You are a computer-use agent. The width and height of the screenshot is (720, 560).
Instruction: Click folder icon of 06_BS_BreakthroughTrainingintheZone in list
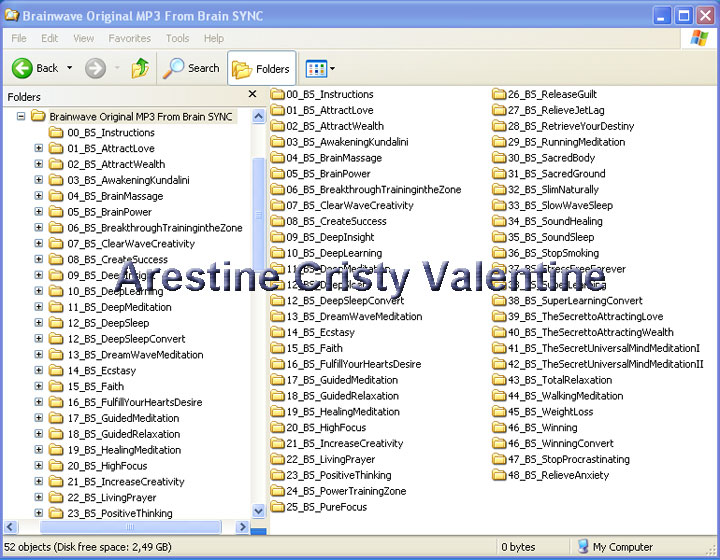(x=277, y=190)
